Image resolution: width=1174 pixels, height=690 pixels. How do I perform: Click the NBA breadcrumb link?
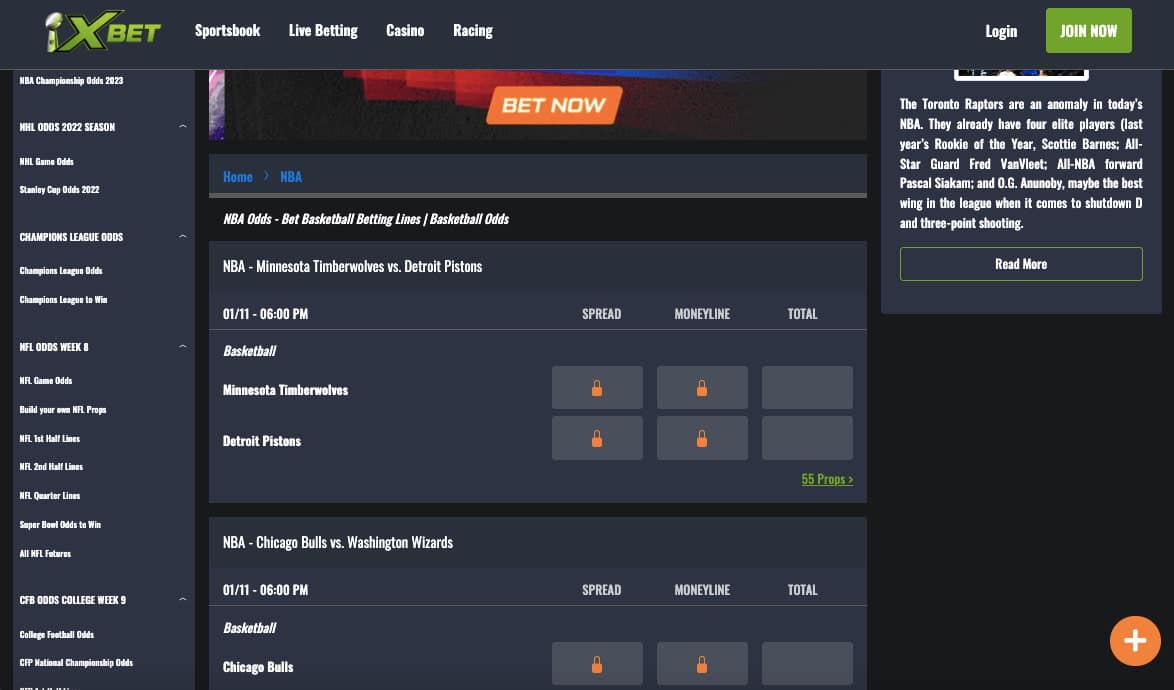tap(291, 177)
